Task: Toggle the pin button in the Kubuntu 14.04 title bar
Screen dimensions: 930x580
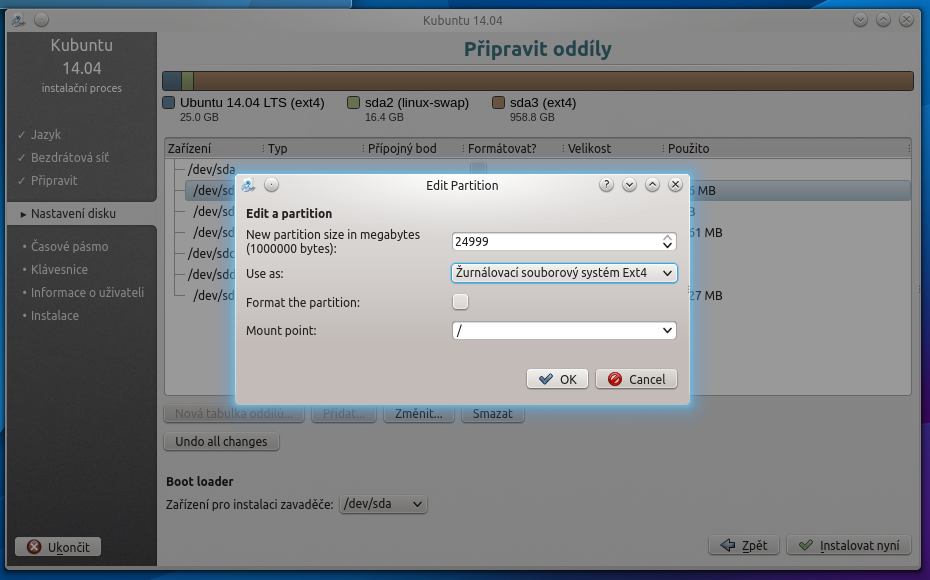Action: tap(42, 20)
